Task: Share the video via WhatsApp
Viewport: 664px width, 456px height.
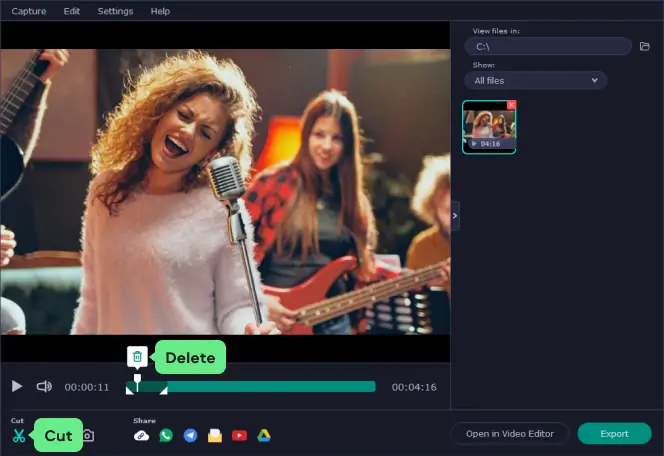Action: [166, 435]
